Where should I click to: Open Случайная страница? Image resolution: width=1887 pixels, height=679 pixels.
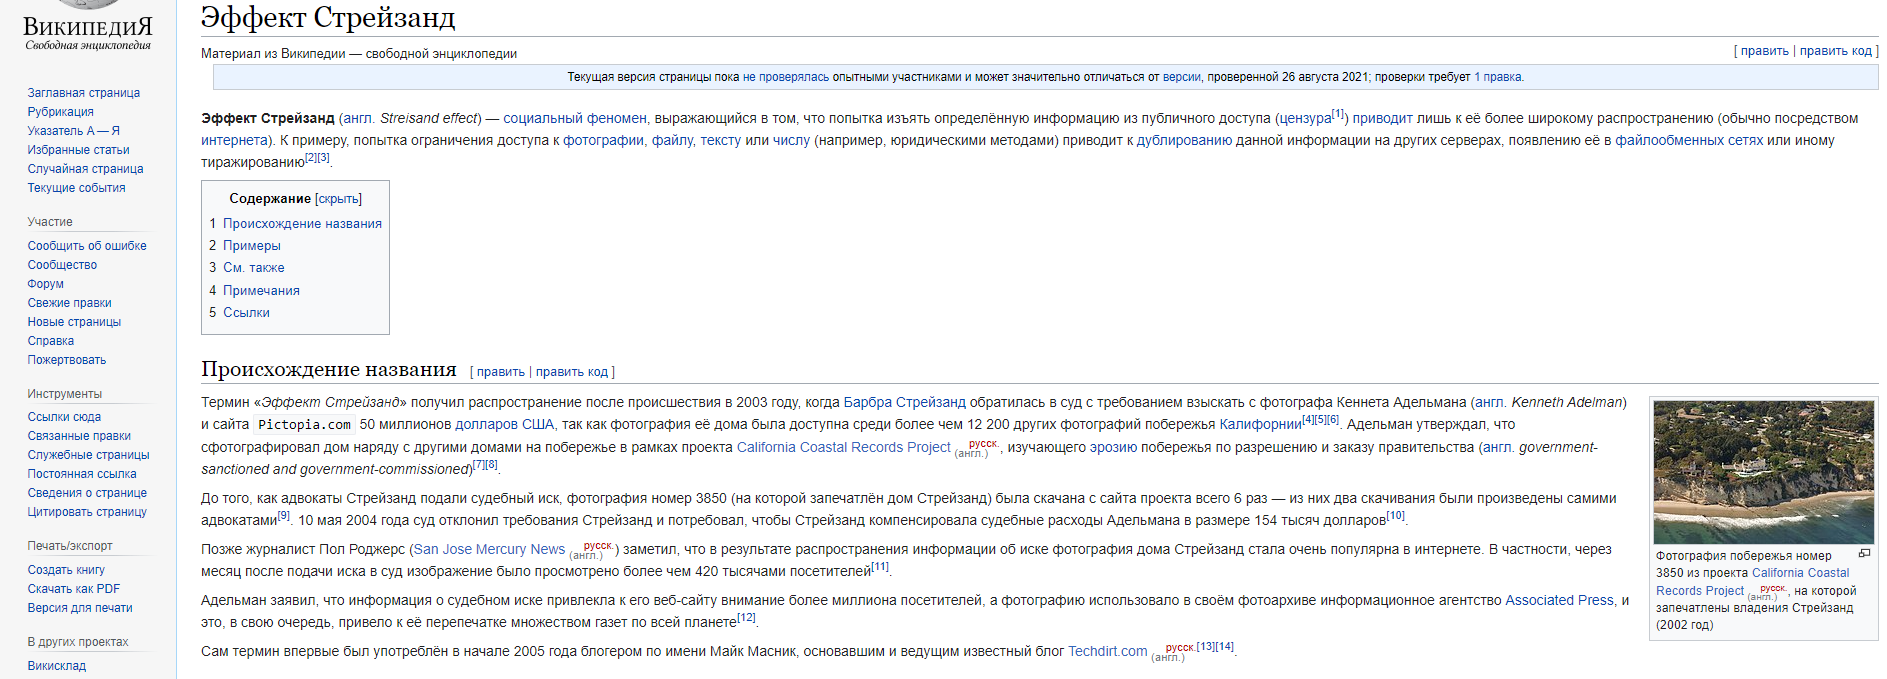click(x=86, y=169)
